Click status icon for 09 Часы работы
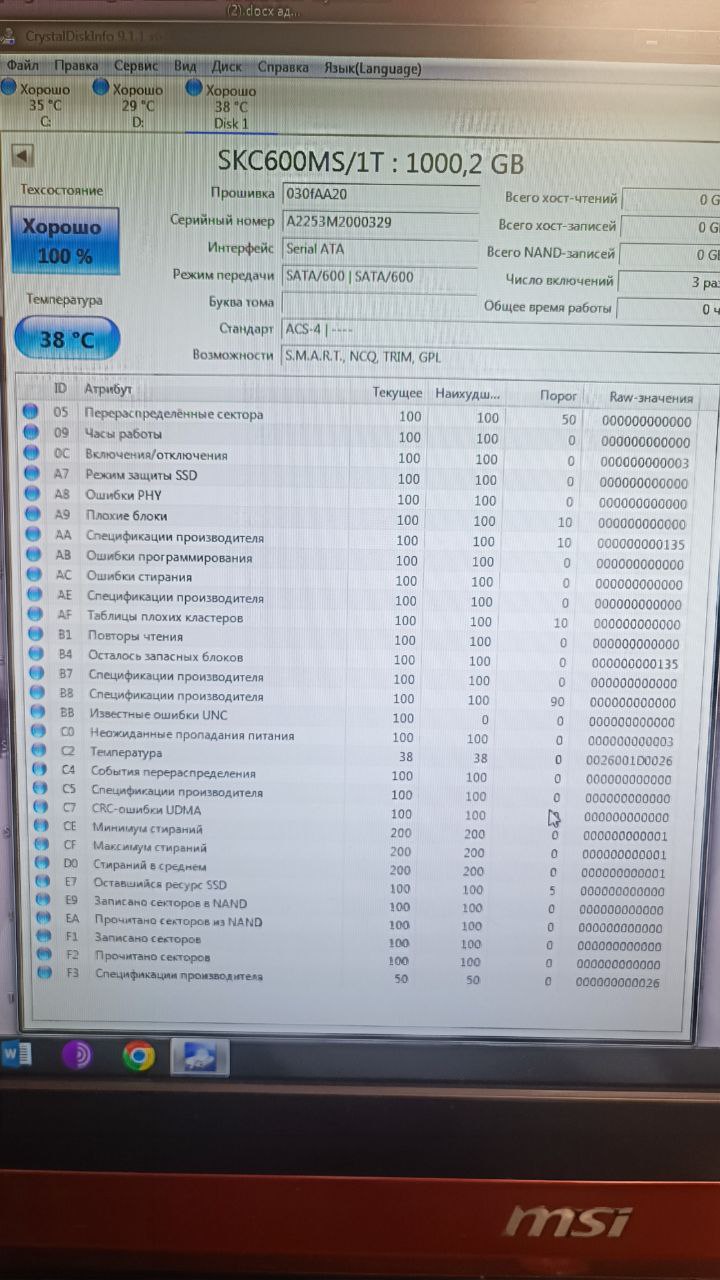Viewport: 720px width, 1280px height. (x=30, y=432)
